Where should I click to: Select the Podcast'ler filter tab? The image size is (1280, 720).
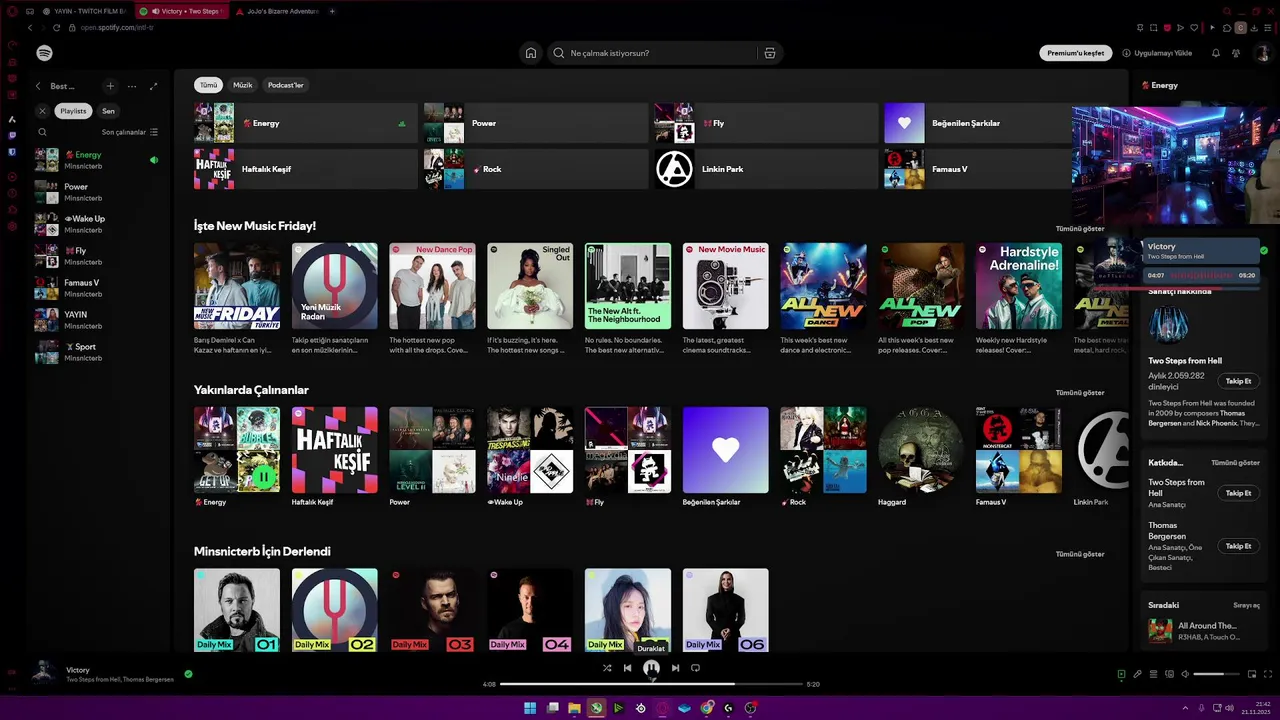click(x=285, y=85)
